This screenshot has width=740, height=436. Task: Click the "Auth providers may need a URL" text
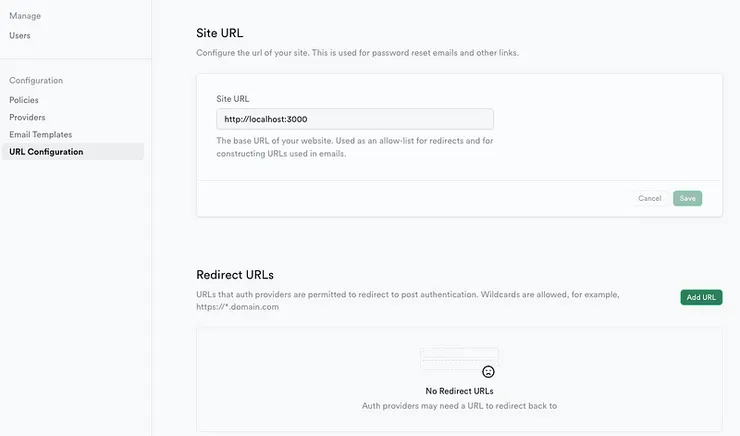click(x=459, y=406)
